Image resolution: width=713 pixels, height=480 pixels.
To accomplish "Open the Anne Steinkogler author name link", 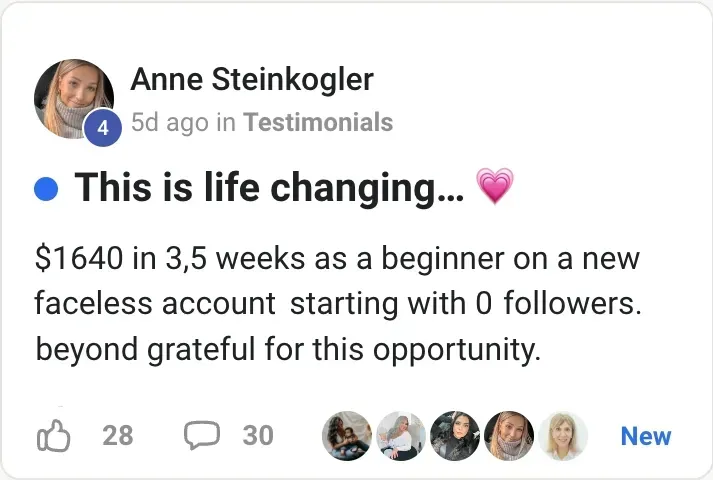I will pyautogui.click(x=252, y=80).
